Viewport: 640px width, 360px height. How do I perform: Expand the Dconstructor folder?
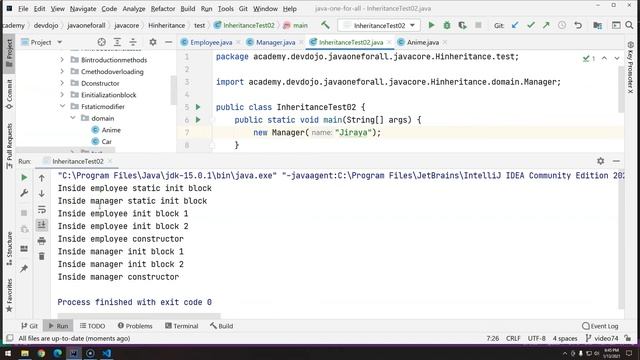click(x=62, y=83)
